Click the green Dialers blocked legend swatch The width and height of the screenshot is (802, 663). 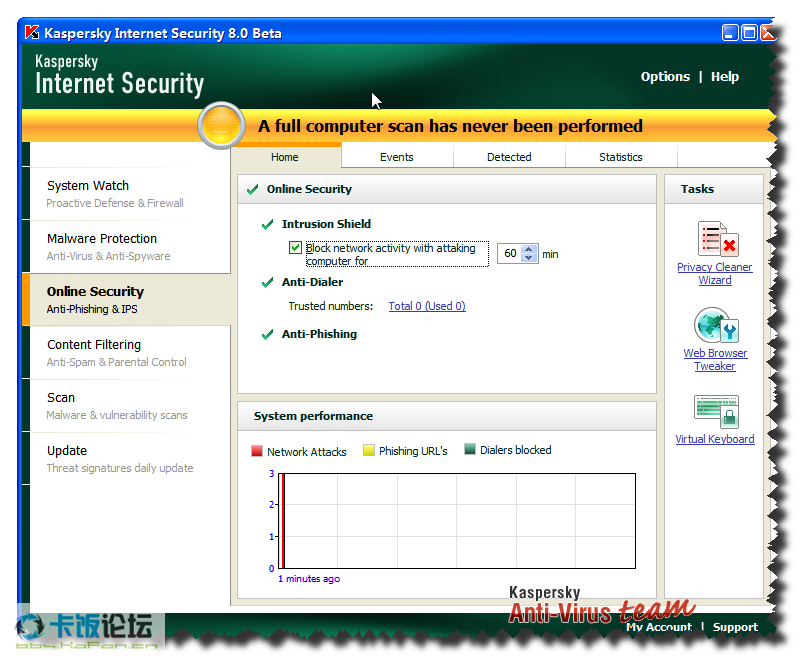[470, 449]
